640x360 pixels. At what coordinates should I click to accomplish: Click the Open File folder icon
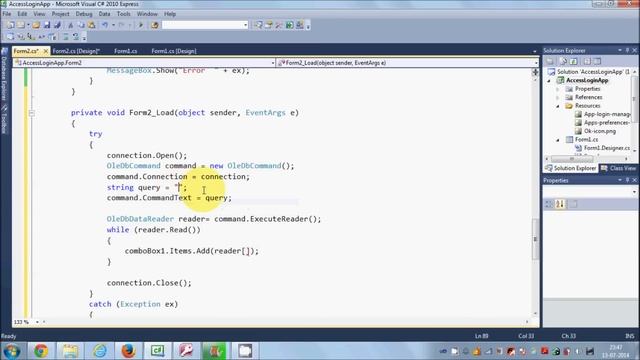(36, 25)
